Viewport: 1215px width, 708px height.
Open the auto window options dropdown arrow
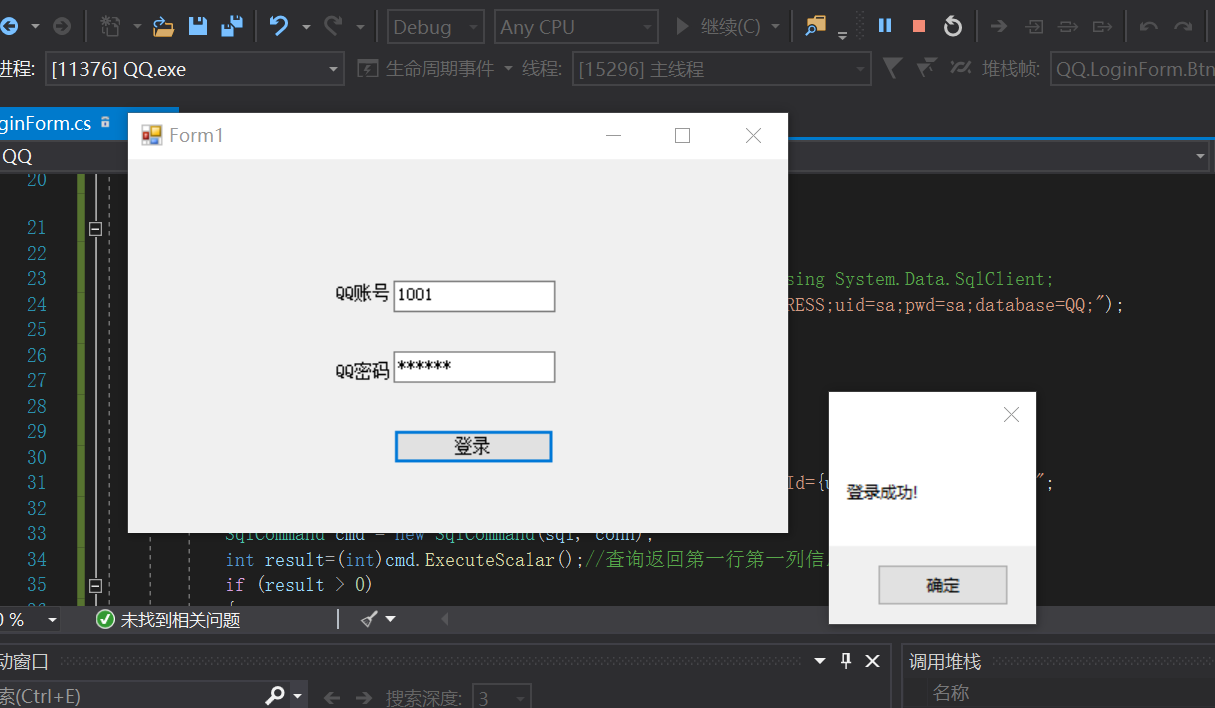820,661
